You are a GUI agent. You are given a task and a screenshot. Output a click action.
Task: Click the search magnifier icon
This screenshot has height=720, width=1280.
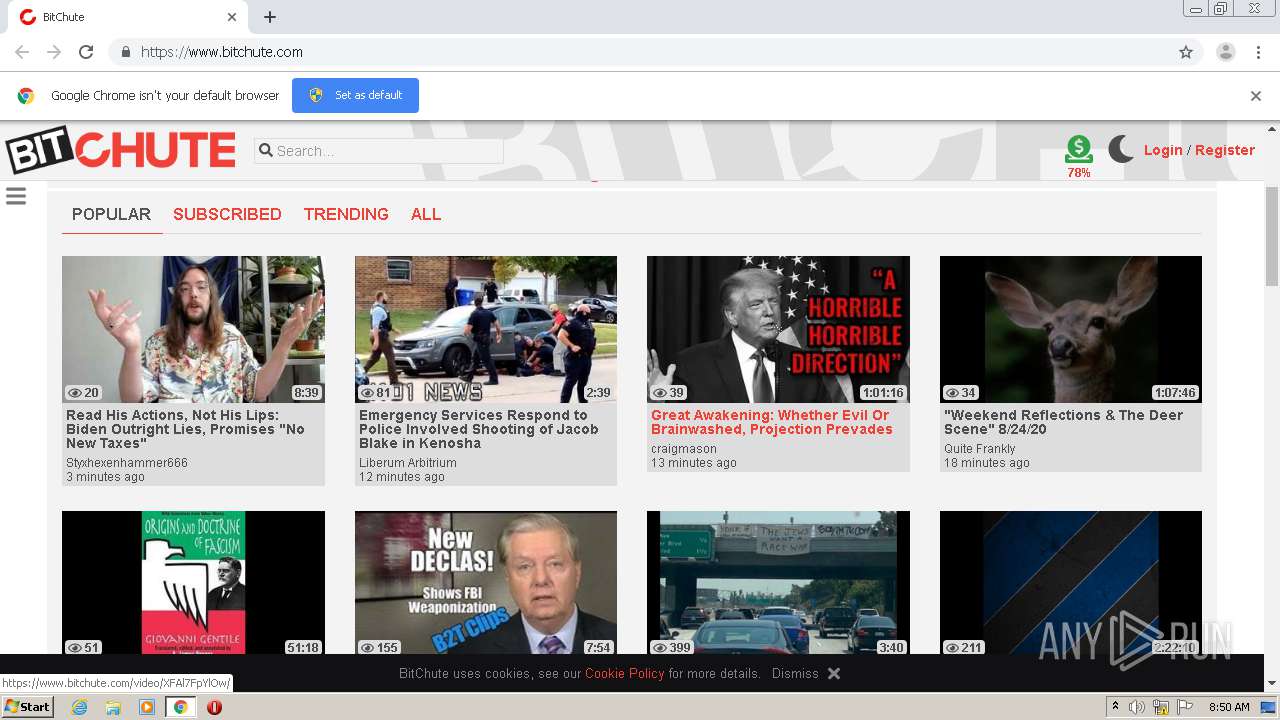coord(266,151)
